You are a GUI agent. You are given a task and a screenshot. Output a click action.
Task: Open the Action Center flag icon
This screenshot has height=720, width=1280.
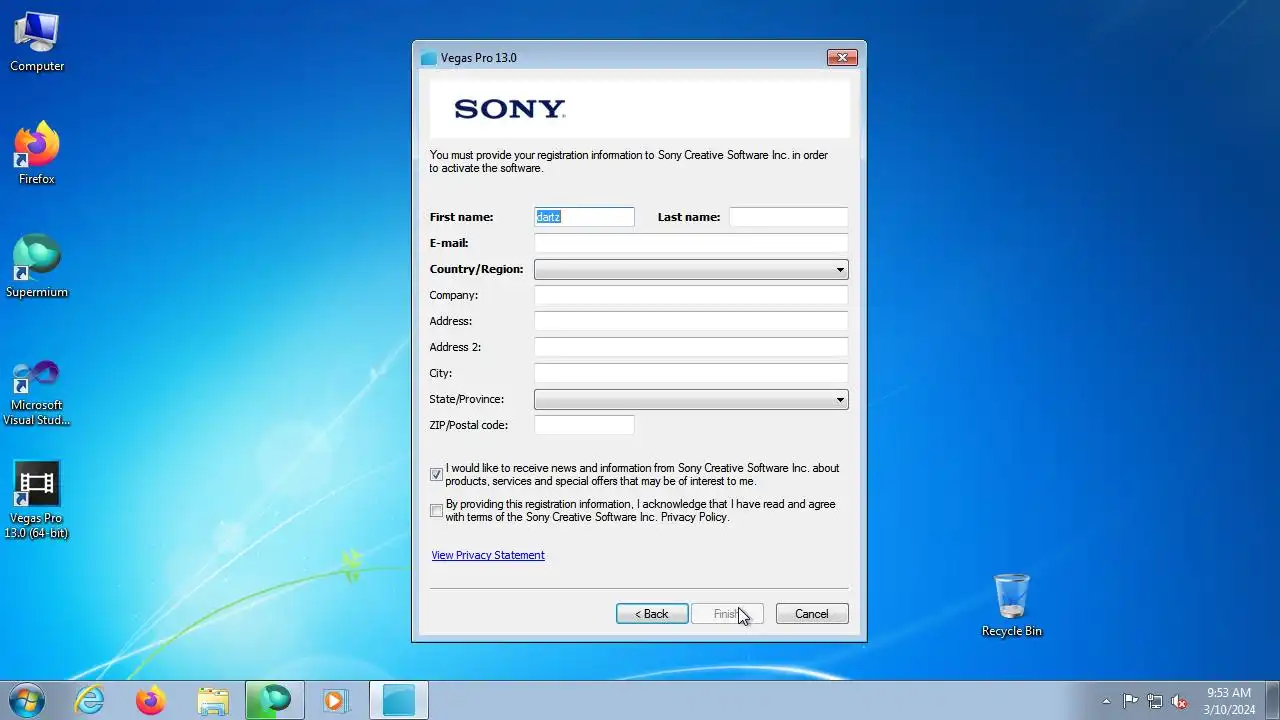click(1130, 701)
